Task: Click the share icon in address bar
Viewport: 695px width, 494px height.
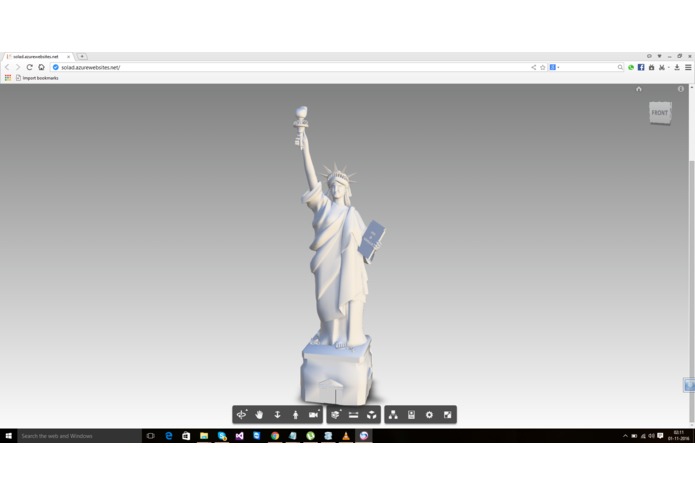Action: [534, 67]
